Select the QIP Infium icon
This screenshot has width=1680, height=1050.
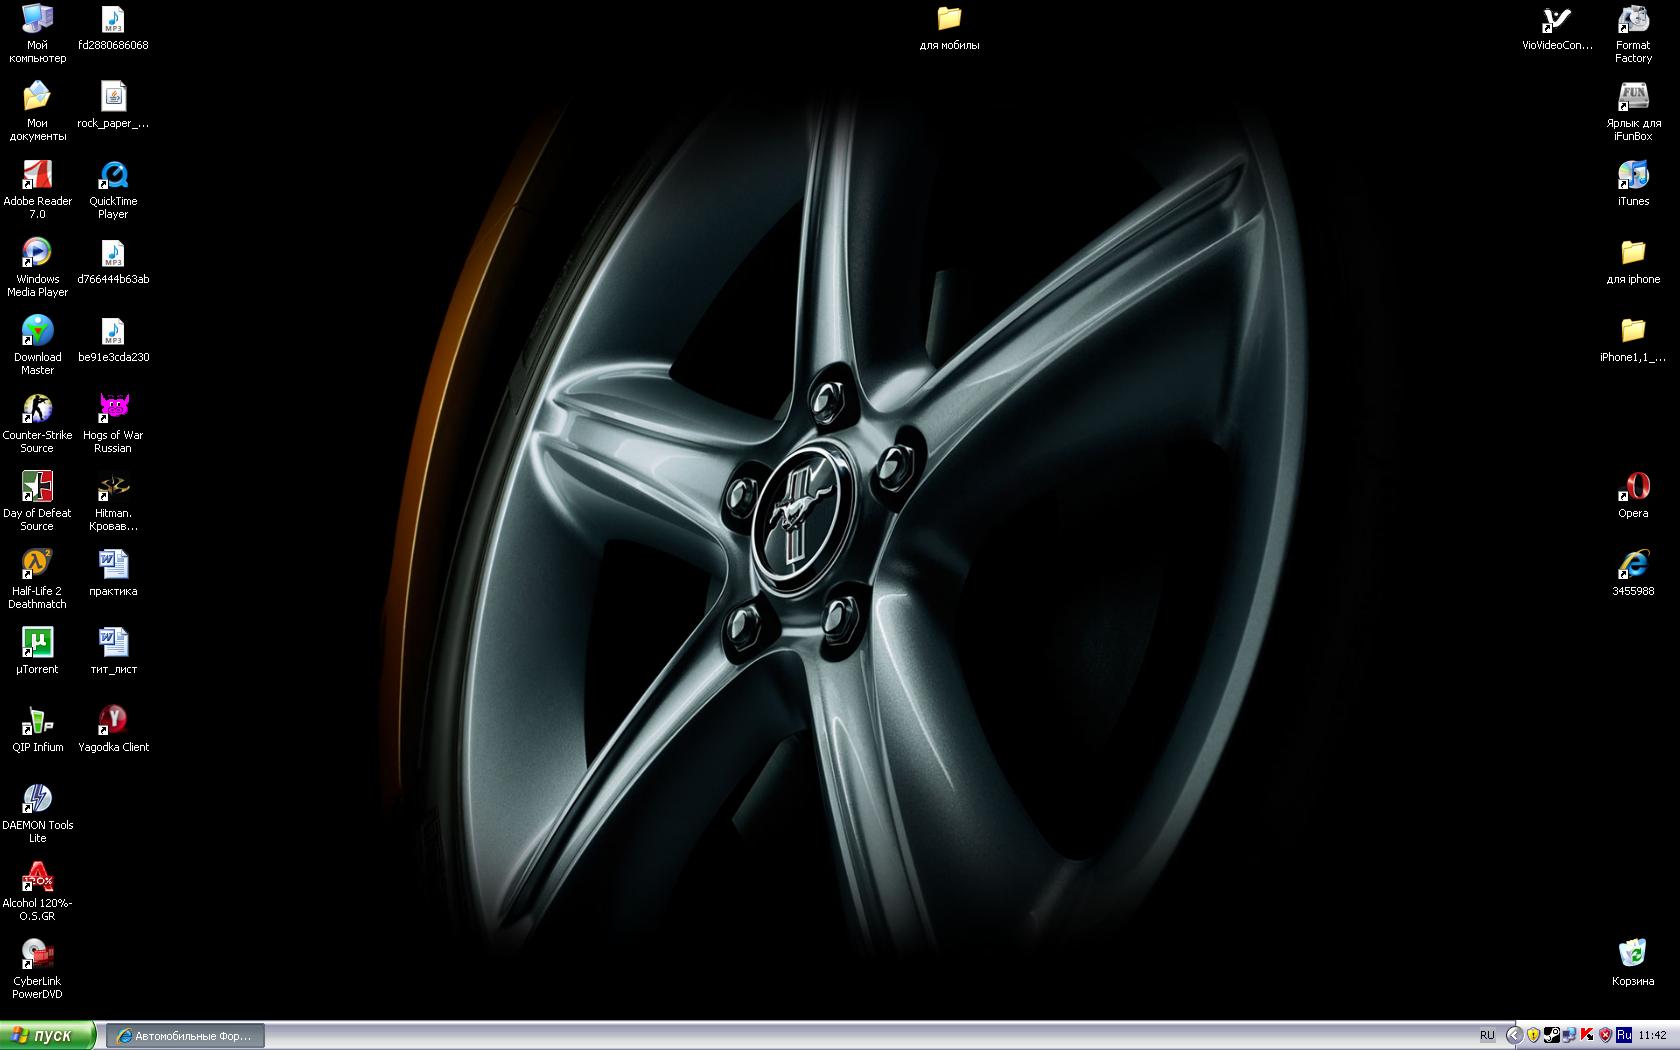click(37, 721)
